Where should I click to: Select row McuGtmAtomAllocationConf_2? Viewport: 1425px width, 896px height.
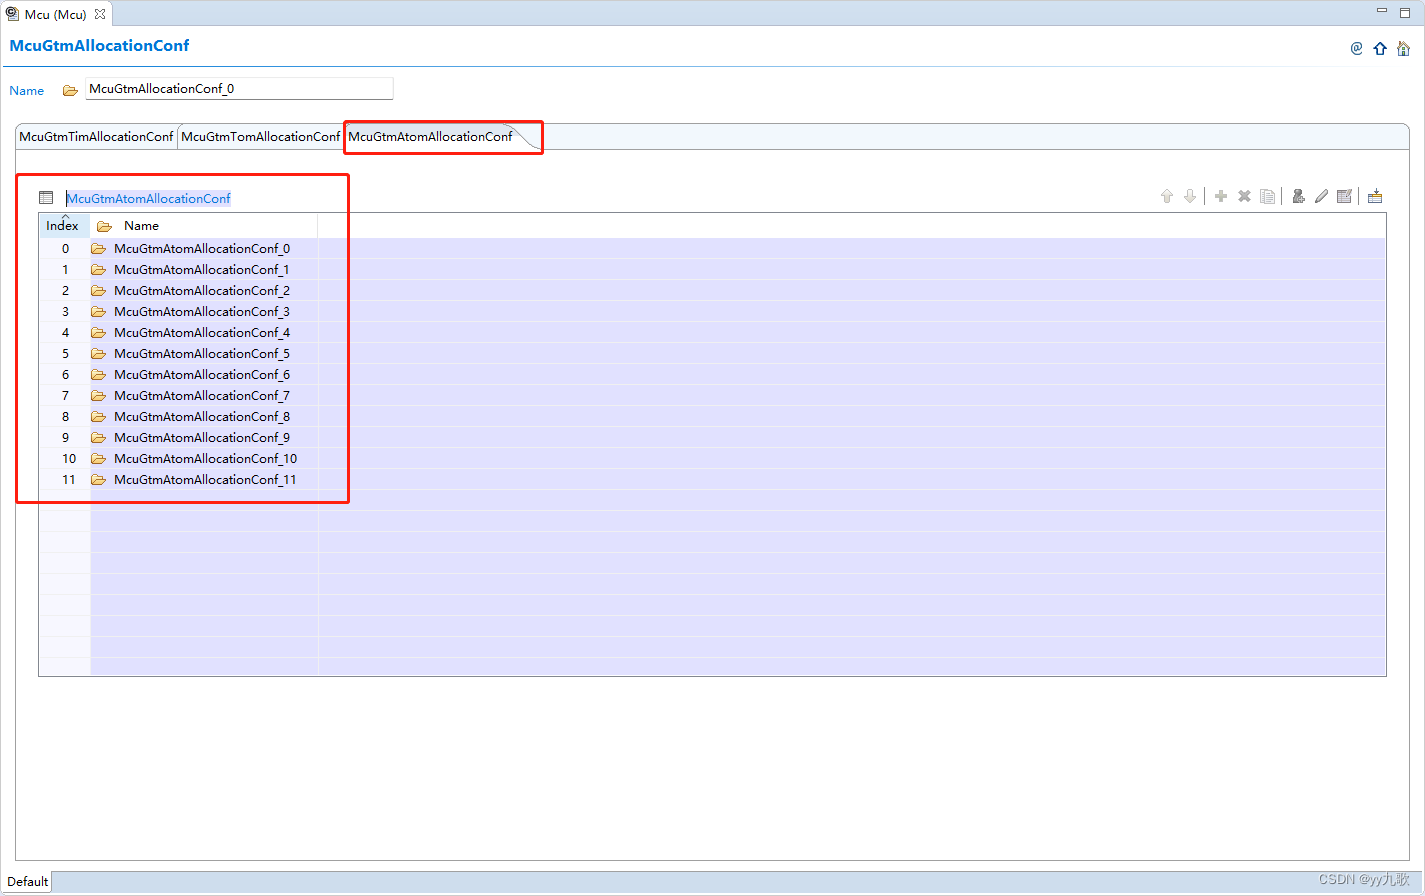pyautogui.click(x=712, y=290)
